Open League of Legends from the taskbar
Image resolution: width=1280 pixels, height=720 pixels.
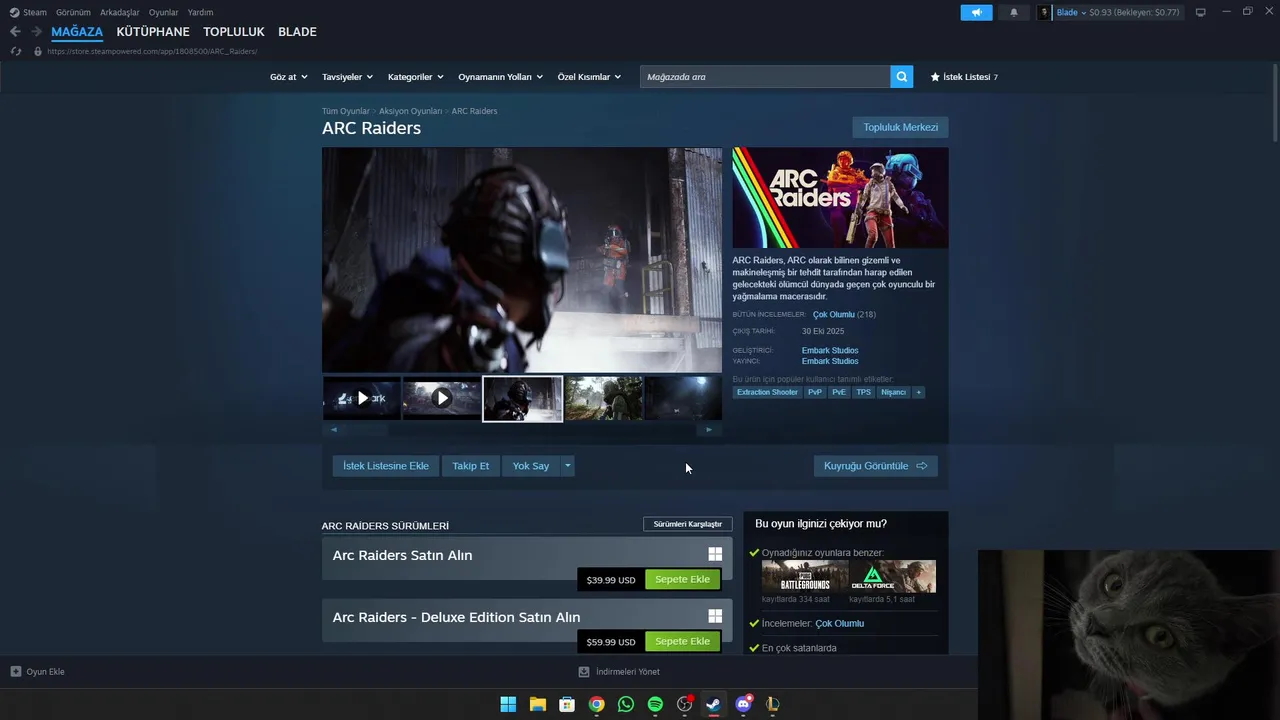[x=772, y=704]
